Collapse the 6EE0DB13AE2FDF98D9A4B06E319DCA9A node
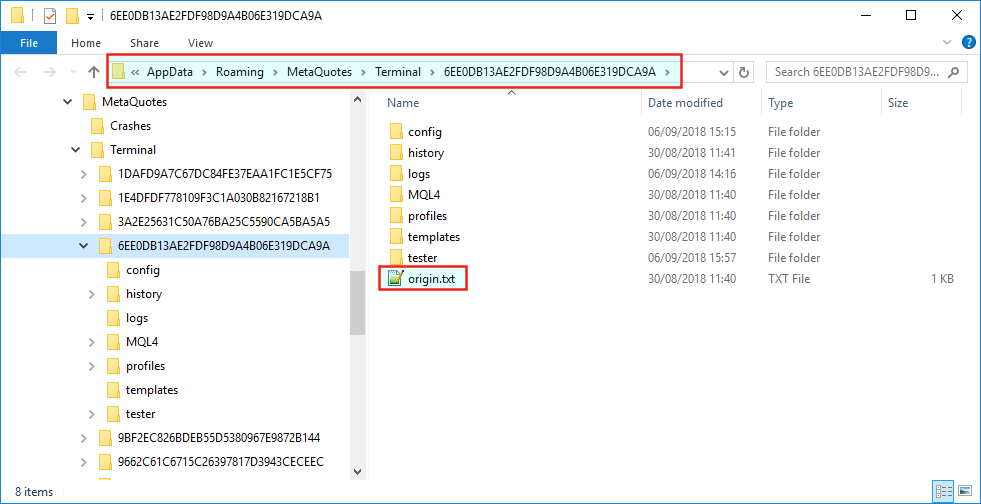981x504 pixels. (84, 246)
